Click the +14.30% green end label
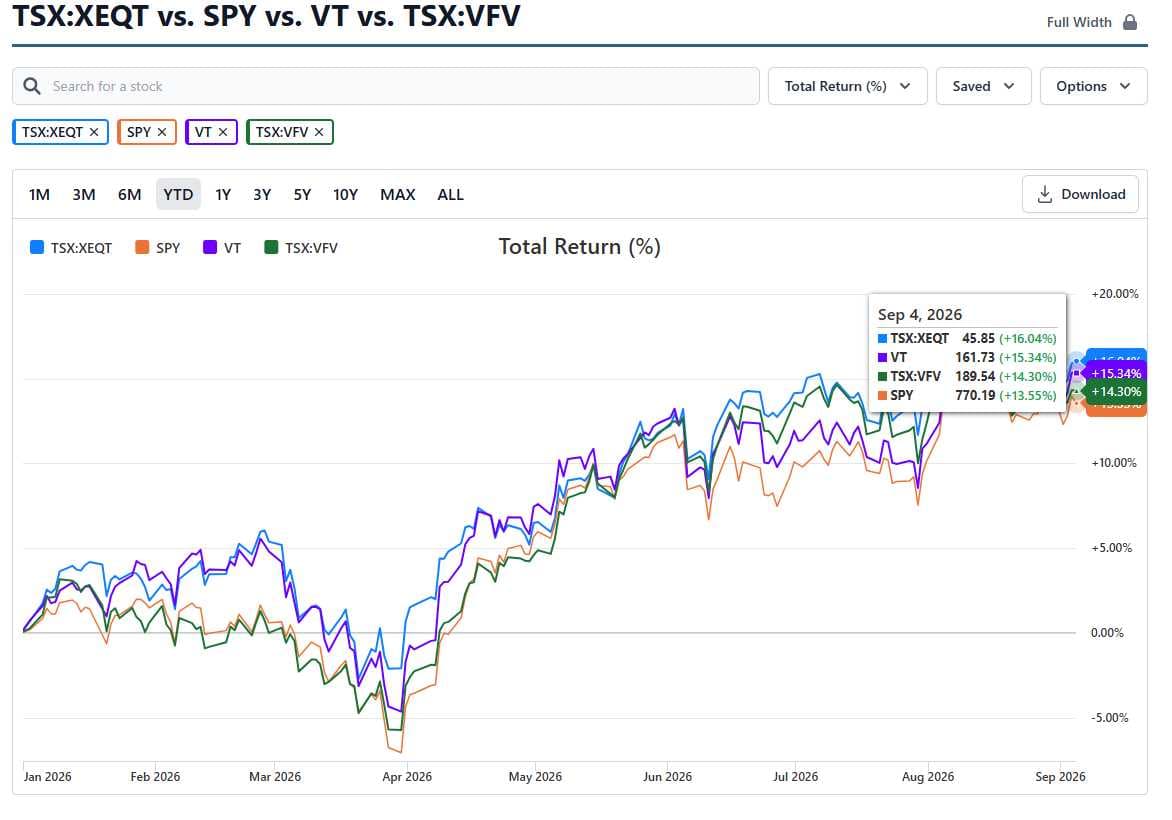Screen dimensions: 1172x820 point(1115,392)
